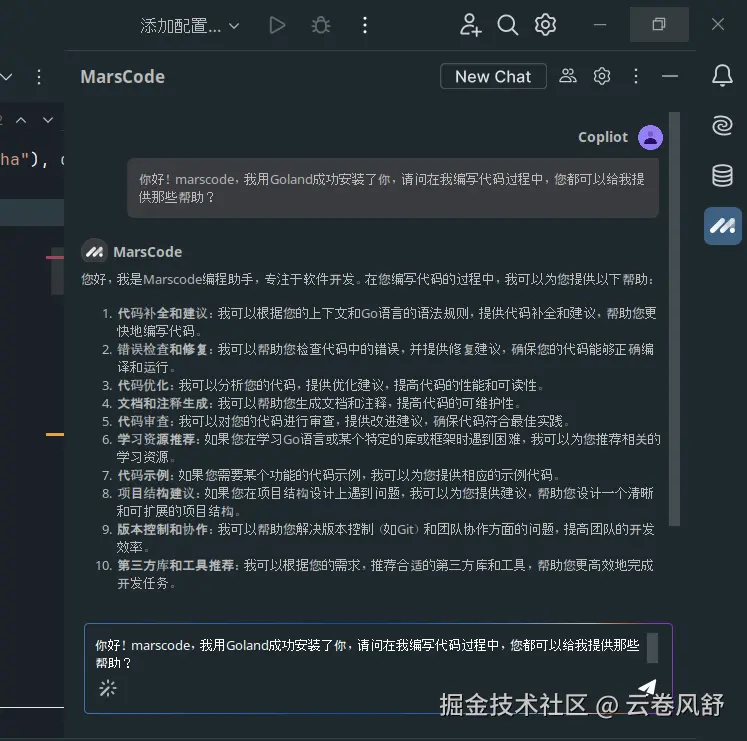Open the 添加配置 run configuration dropdown

pyautogui.click(x=190, y=25)
